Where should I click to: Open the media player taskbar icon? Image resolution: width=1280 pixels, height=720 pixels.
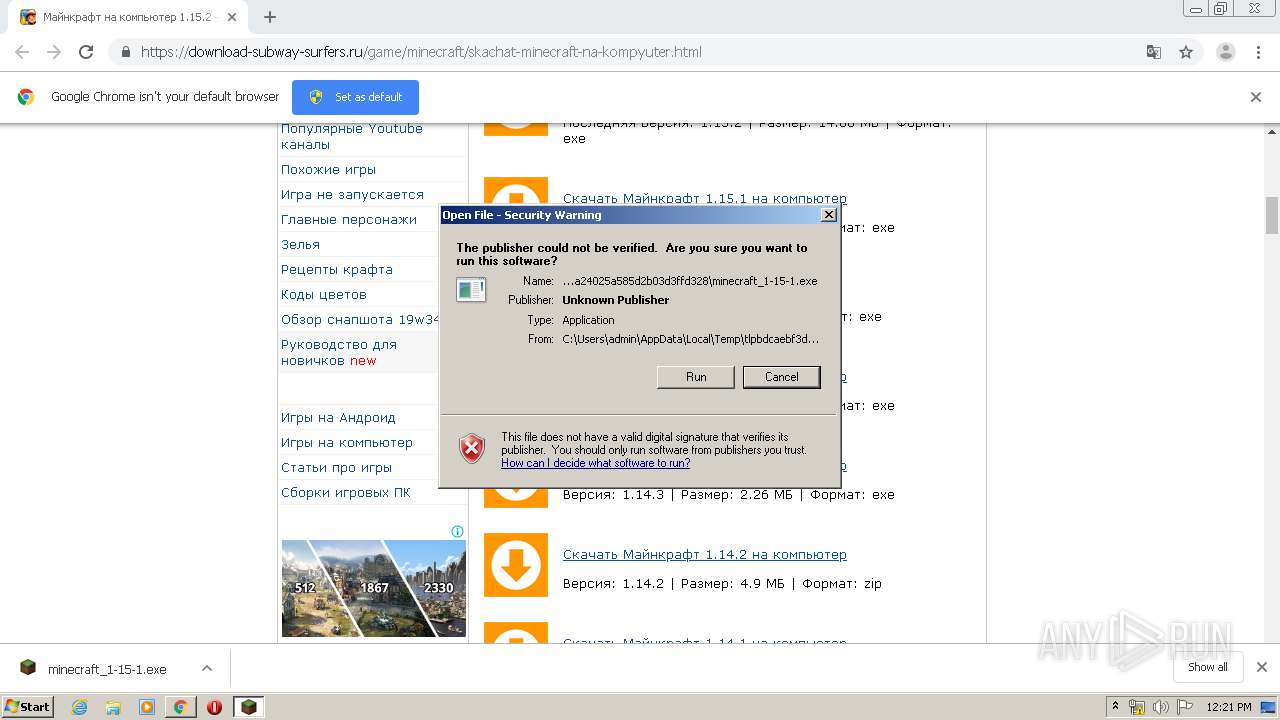coord(147,707)
